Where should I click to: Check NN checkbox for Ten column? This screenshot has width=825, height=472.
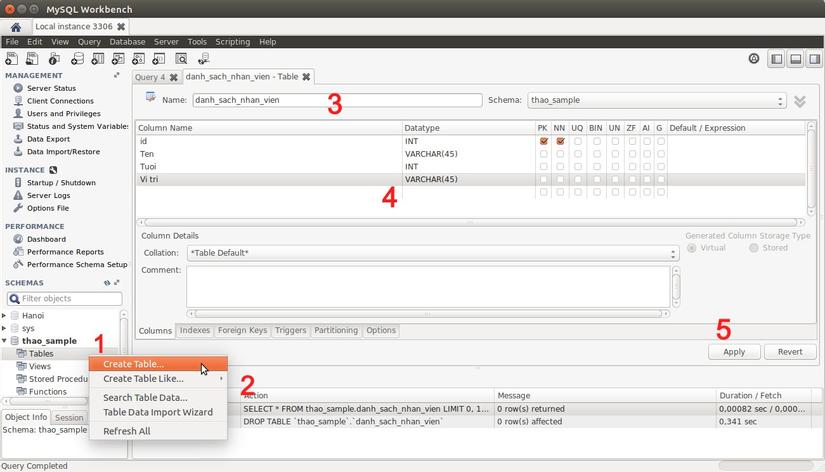560,154
